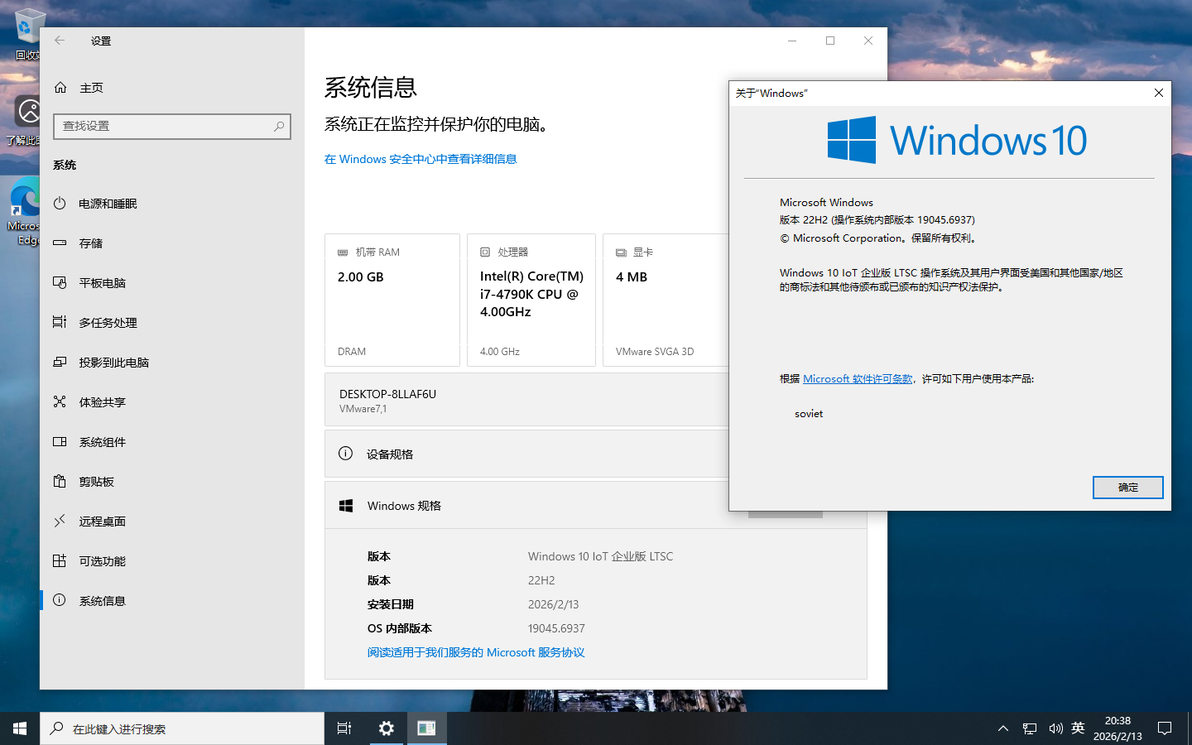Select 投影到此电脑 option

tap(172, 363)
